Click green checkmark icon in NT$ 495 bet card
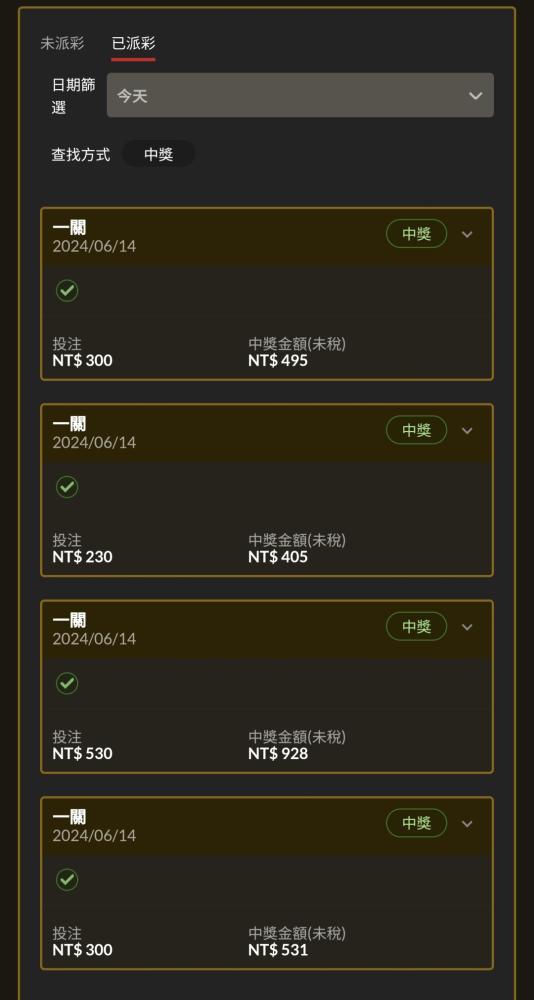This screenshot has height=1000, width=534. pos(67,291)
